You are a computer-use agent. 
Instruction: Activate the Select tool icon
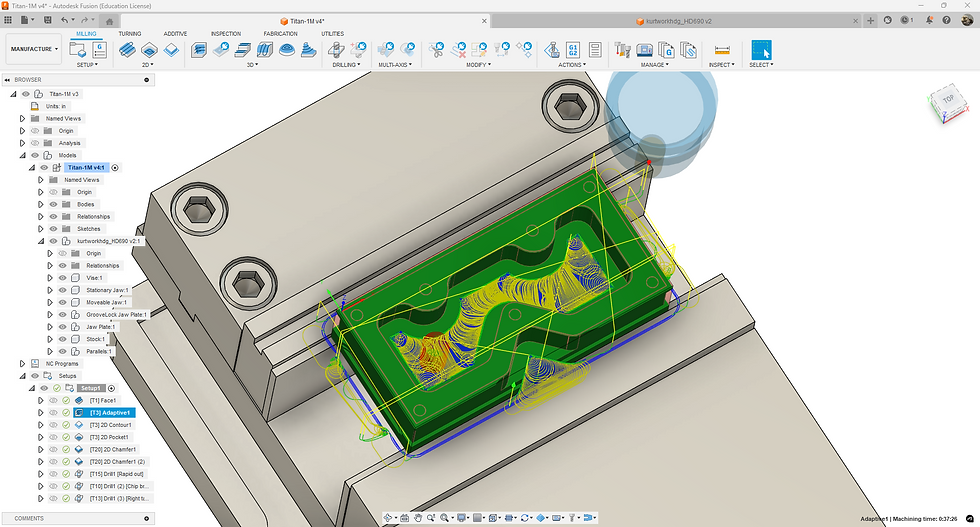(761, 50)
